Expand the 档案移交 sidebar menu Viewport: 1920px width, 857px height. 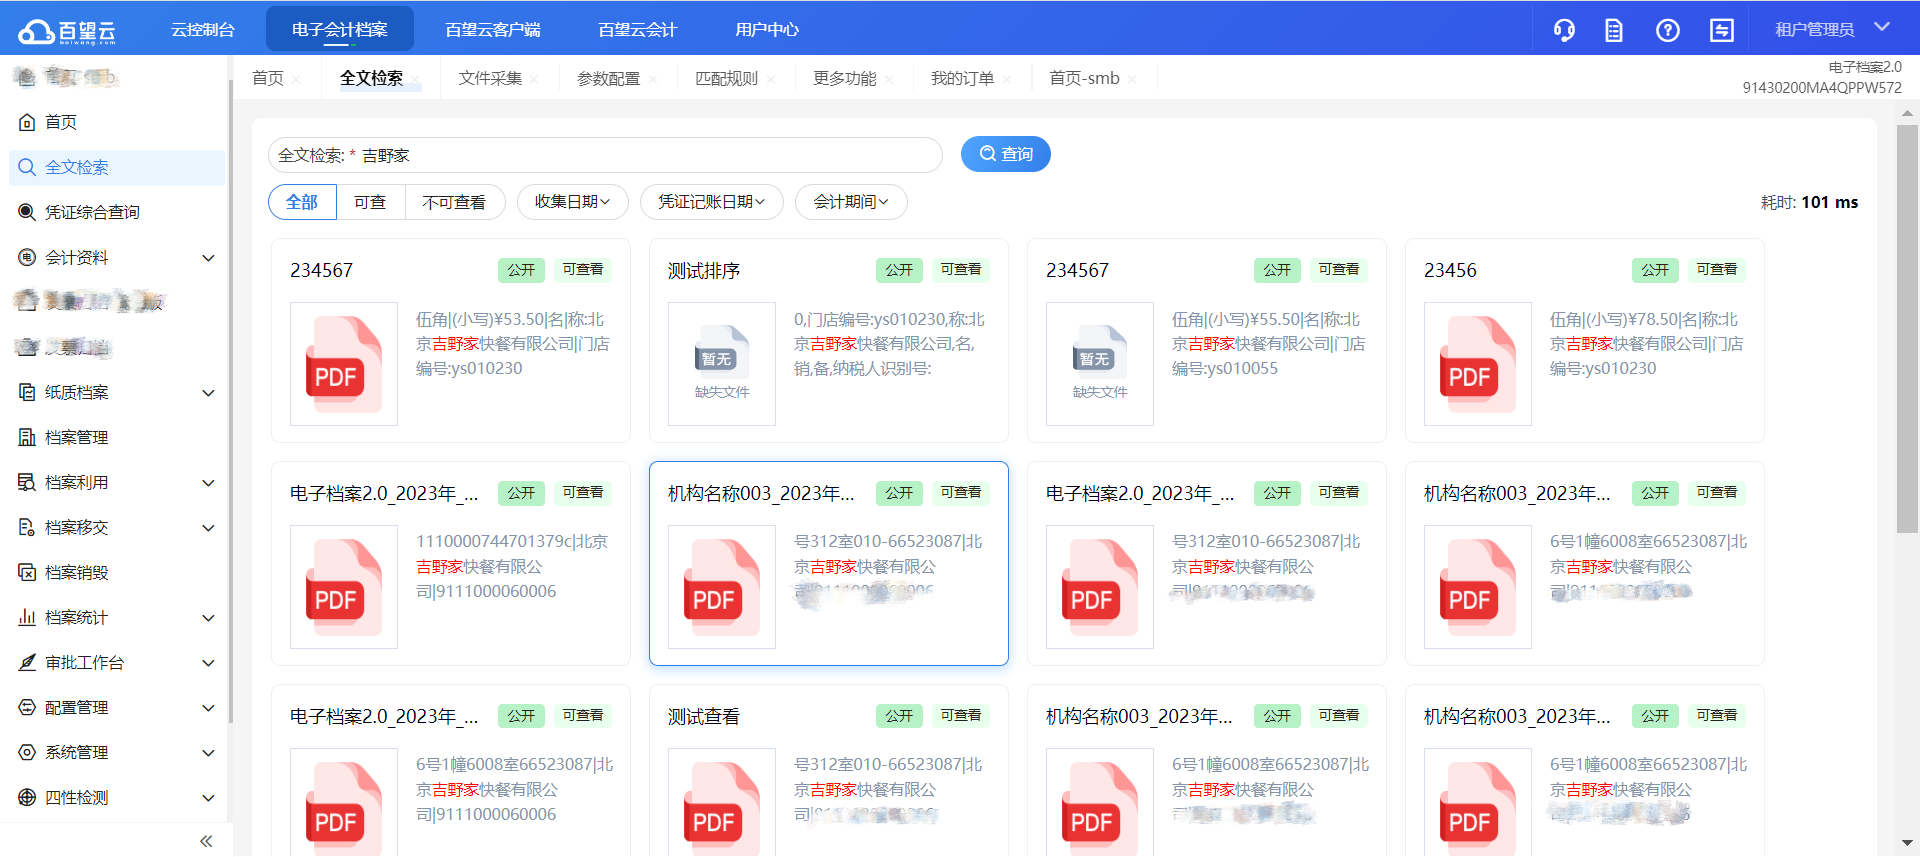pyautogui.click(x=208, y=528)
